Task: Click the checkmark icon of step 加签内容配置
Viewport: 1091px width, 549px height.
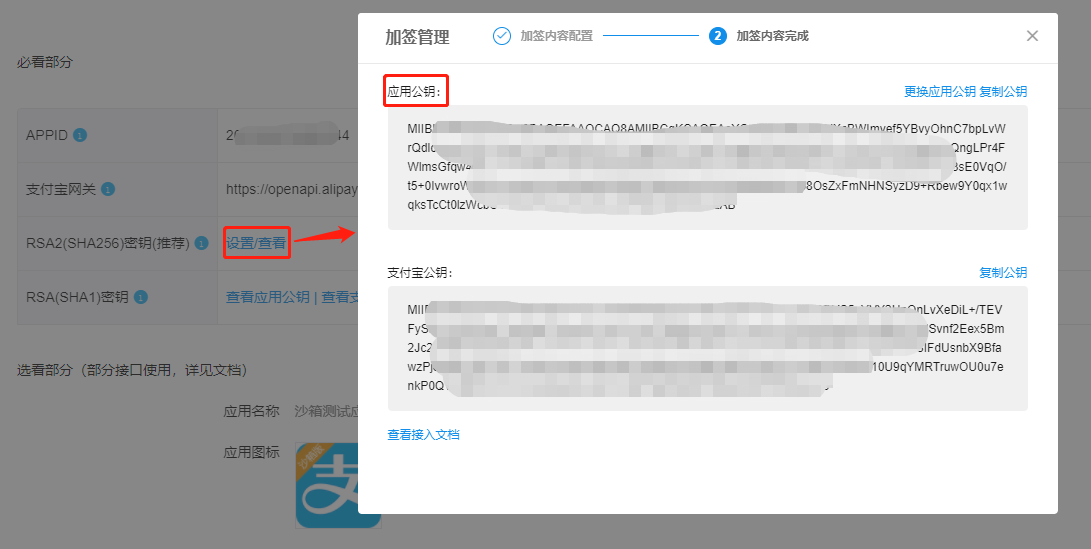Action: [502, 35]
